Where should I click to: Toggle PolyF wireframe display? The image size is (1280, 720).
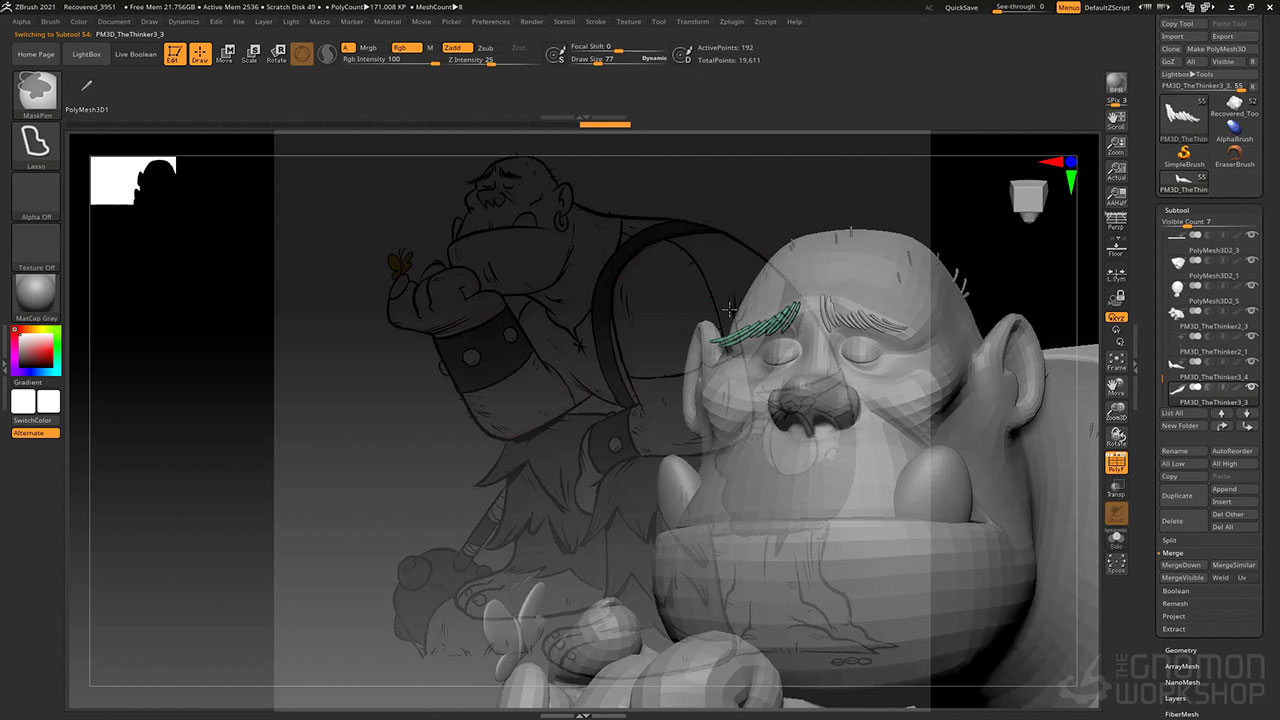[x=1116, y=463]
